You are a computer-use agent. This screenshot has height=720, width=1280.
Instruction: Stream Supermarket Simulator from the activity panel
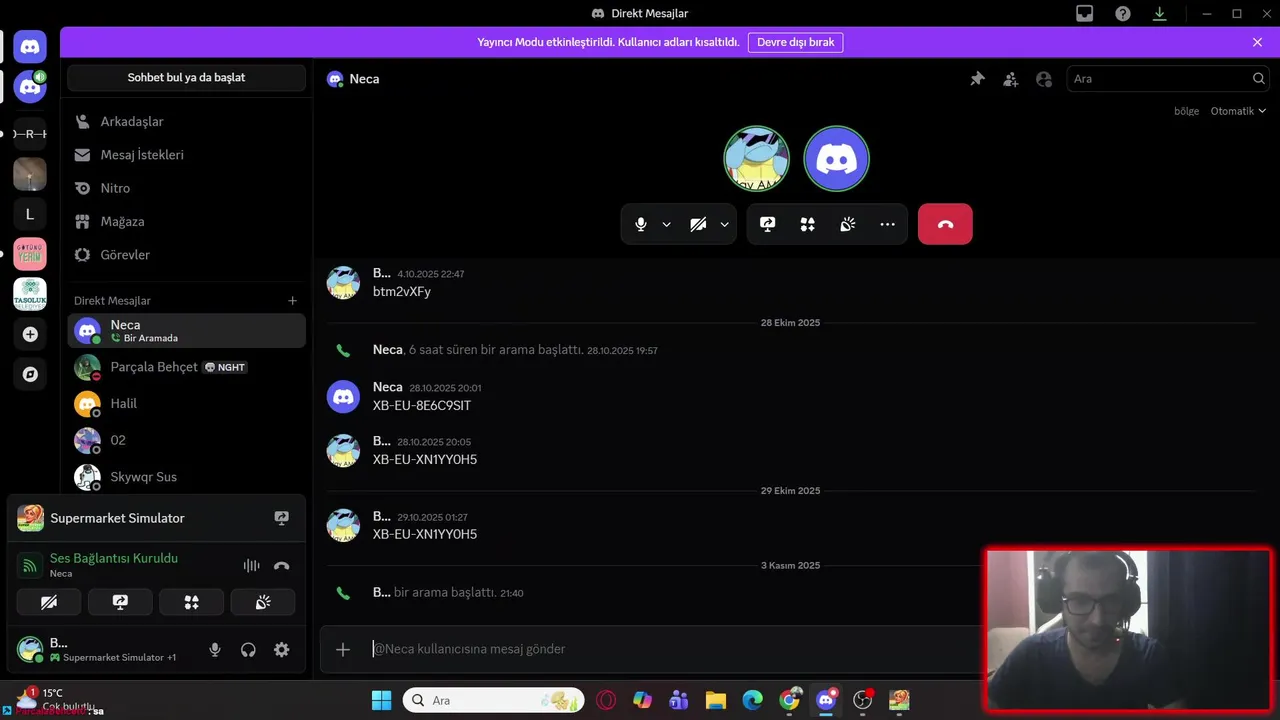point(281,518)
